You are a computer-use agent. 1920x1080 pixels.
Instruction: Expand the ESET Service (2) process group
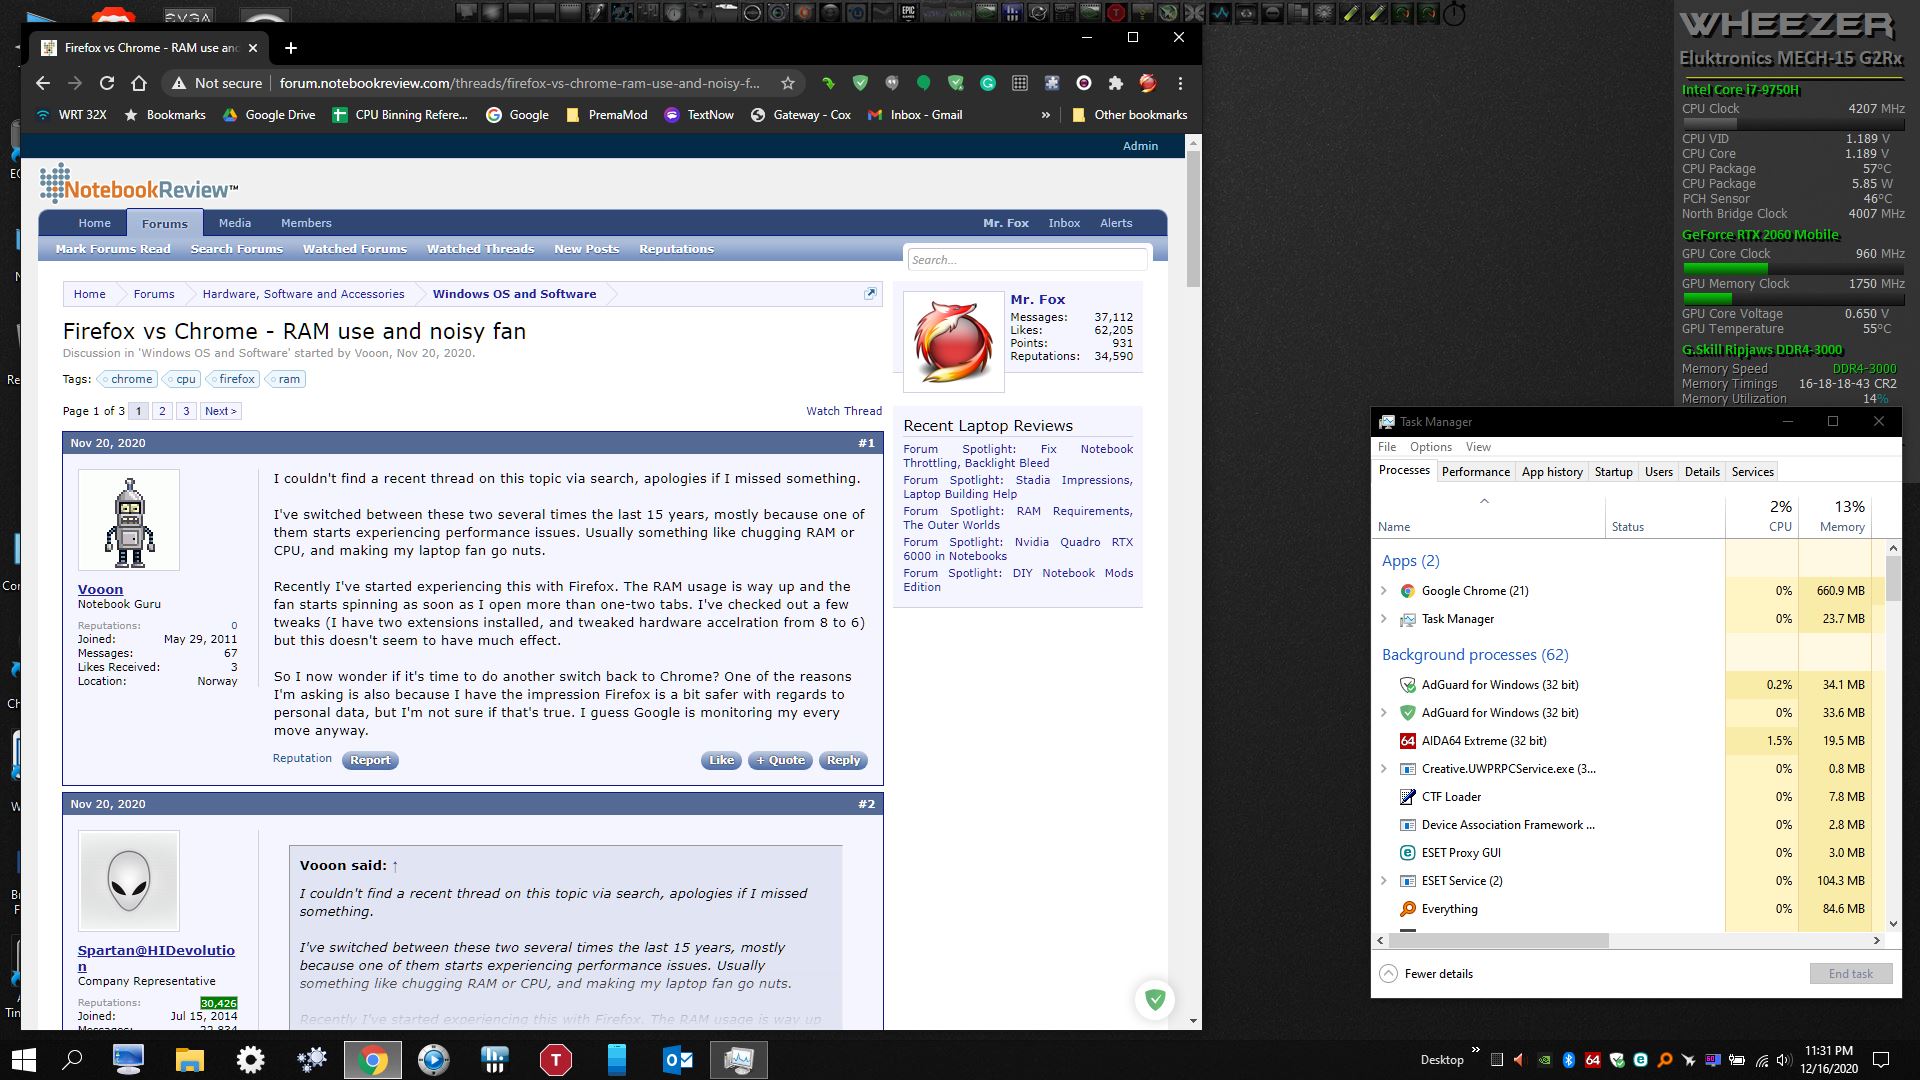pos(1384,881)
